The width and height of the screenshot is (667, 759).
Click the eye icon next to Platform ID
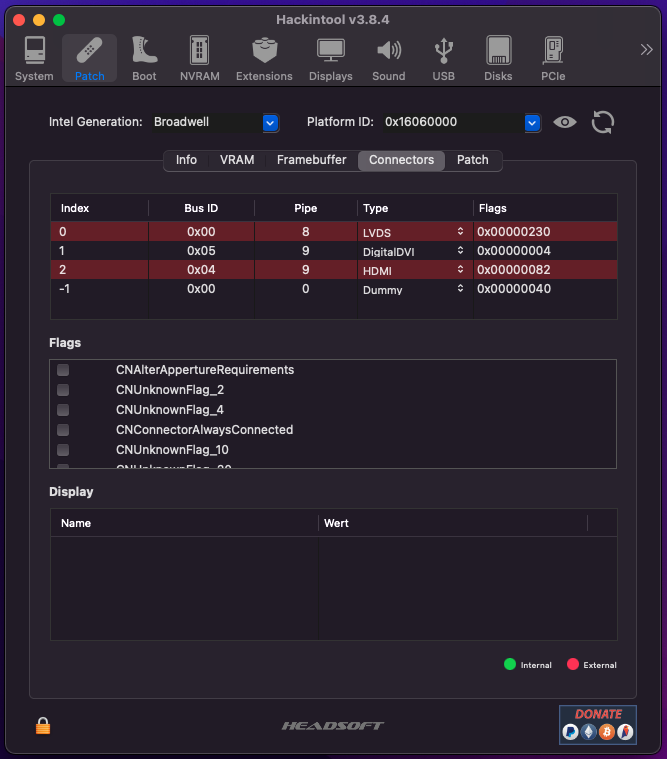click(x=564, y=122)
